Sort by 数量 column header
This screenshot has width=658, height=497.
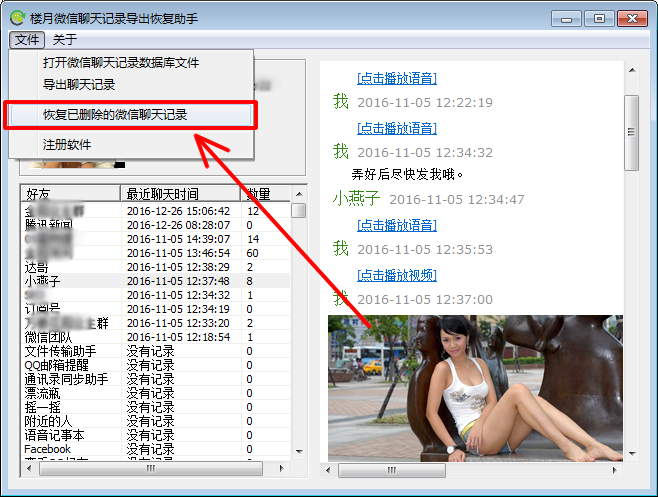(266, 194)
